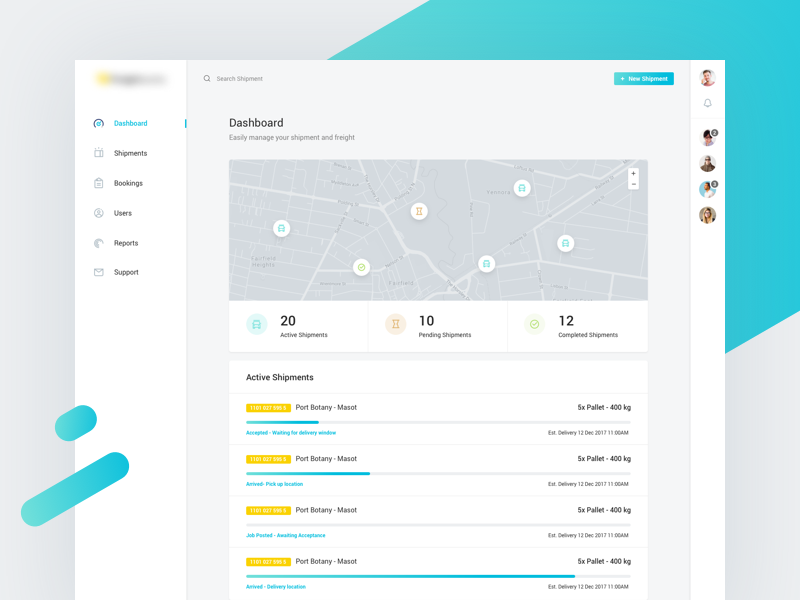Open the top user profile avatar

(x=707, y=78)
